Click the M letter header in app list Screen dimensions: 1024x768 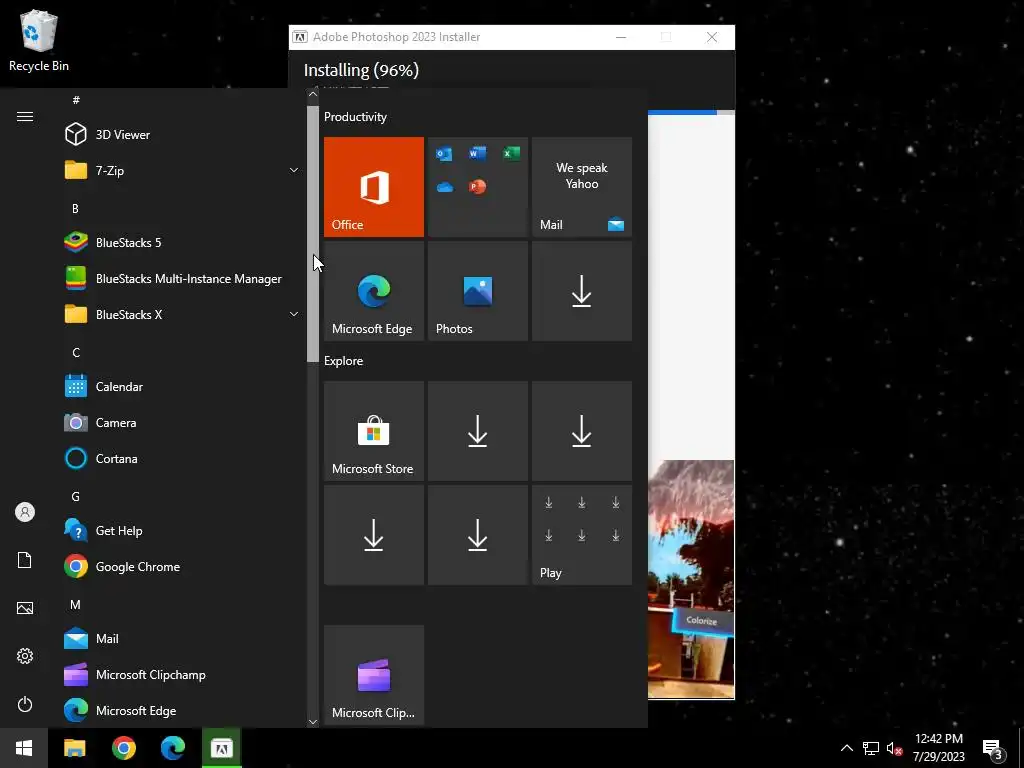coord(76,605)
